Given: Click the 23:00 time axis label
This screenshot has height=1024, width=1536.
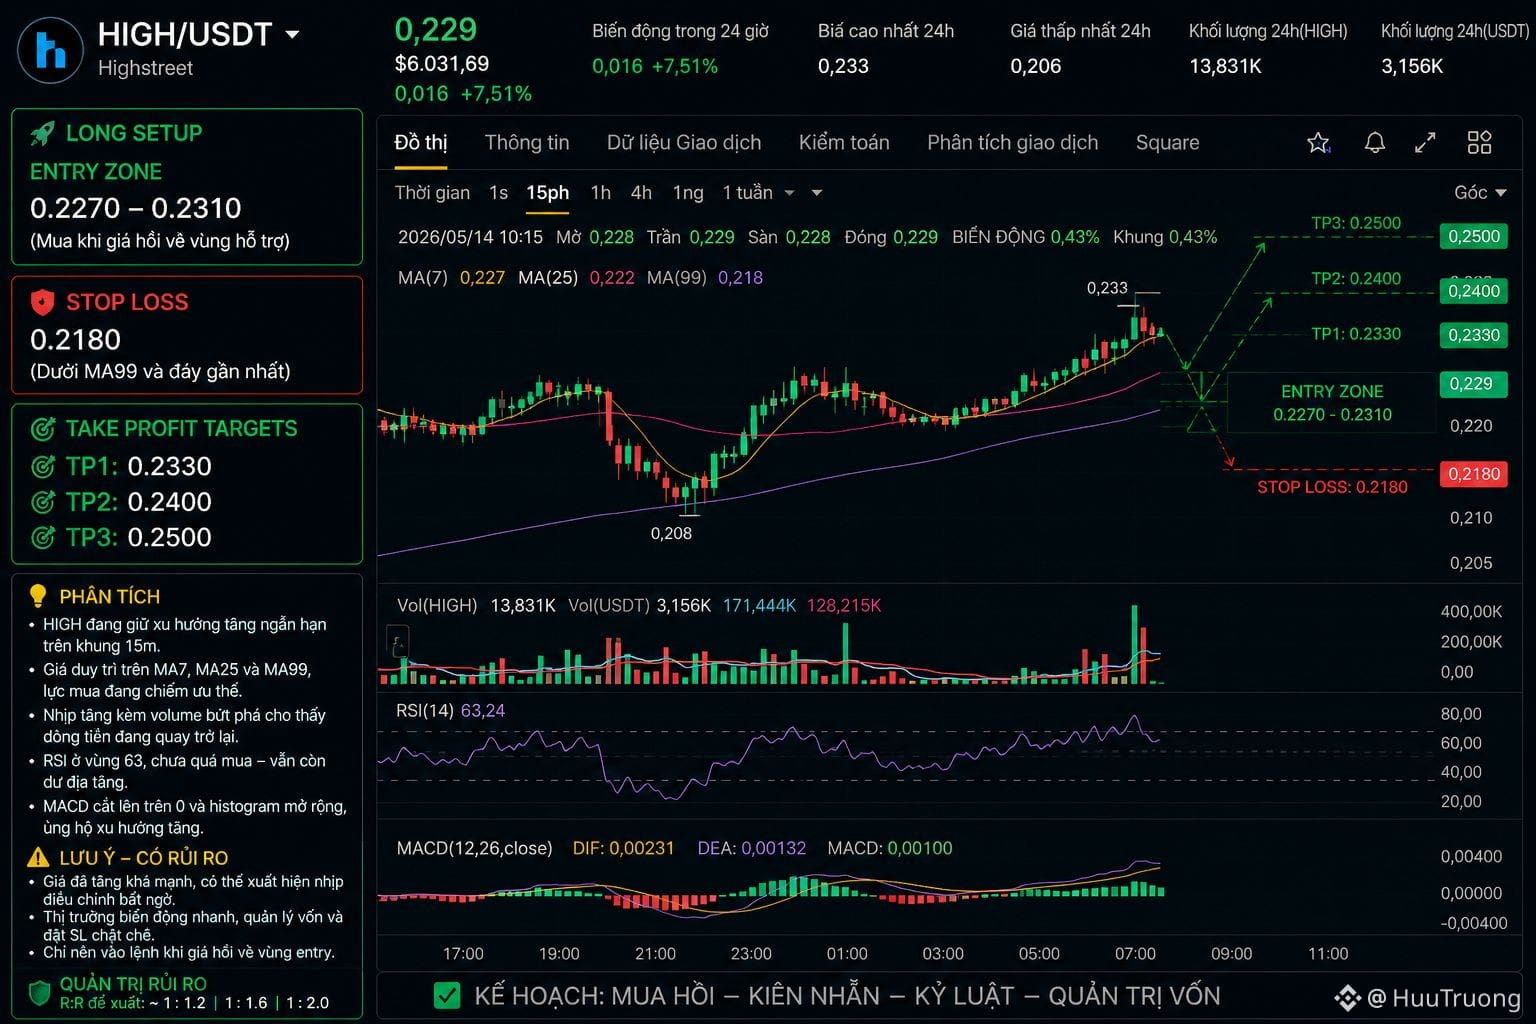Looking at the screenshot, I should coord(751,954).
